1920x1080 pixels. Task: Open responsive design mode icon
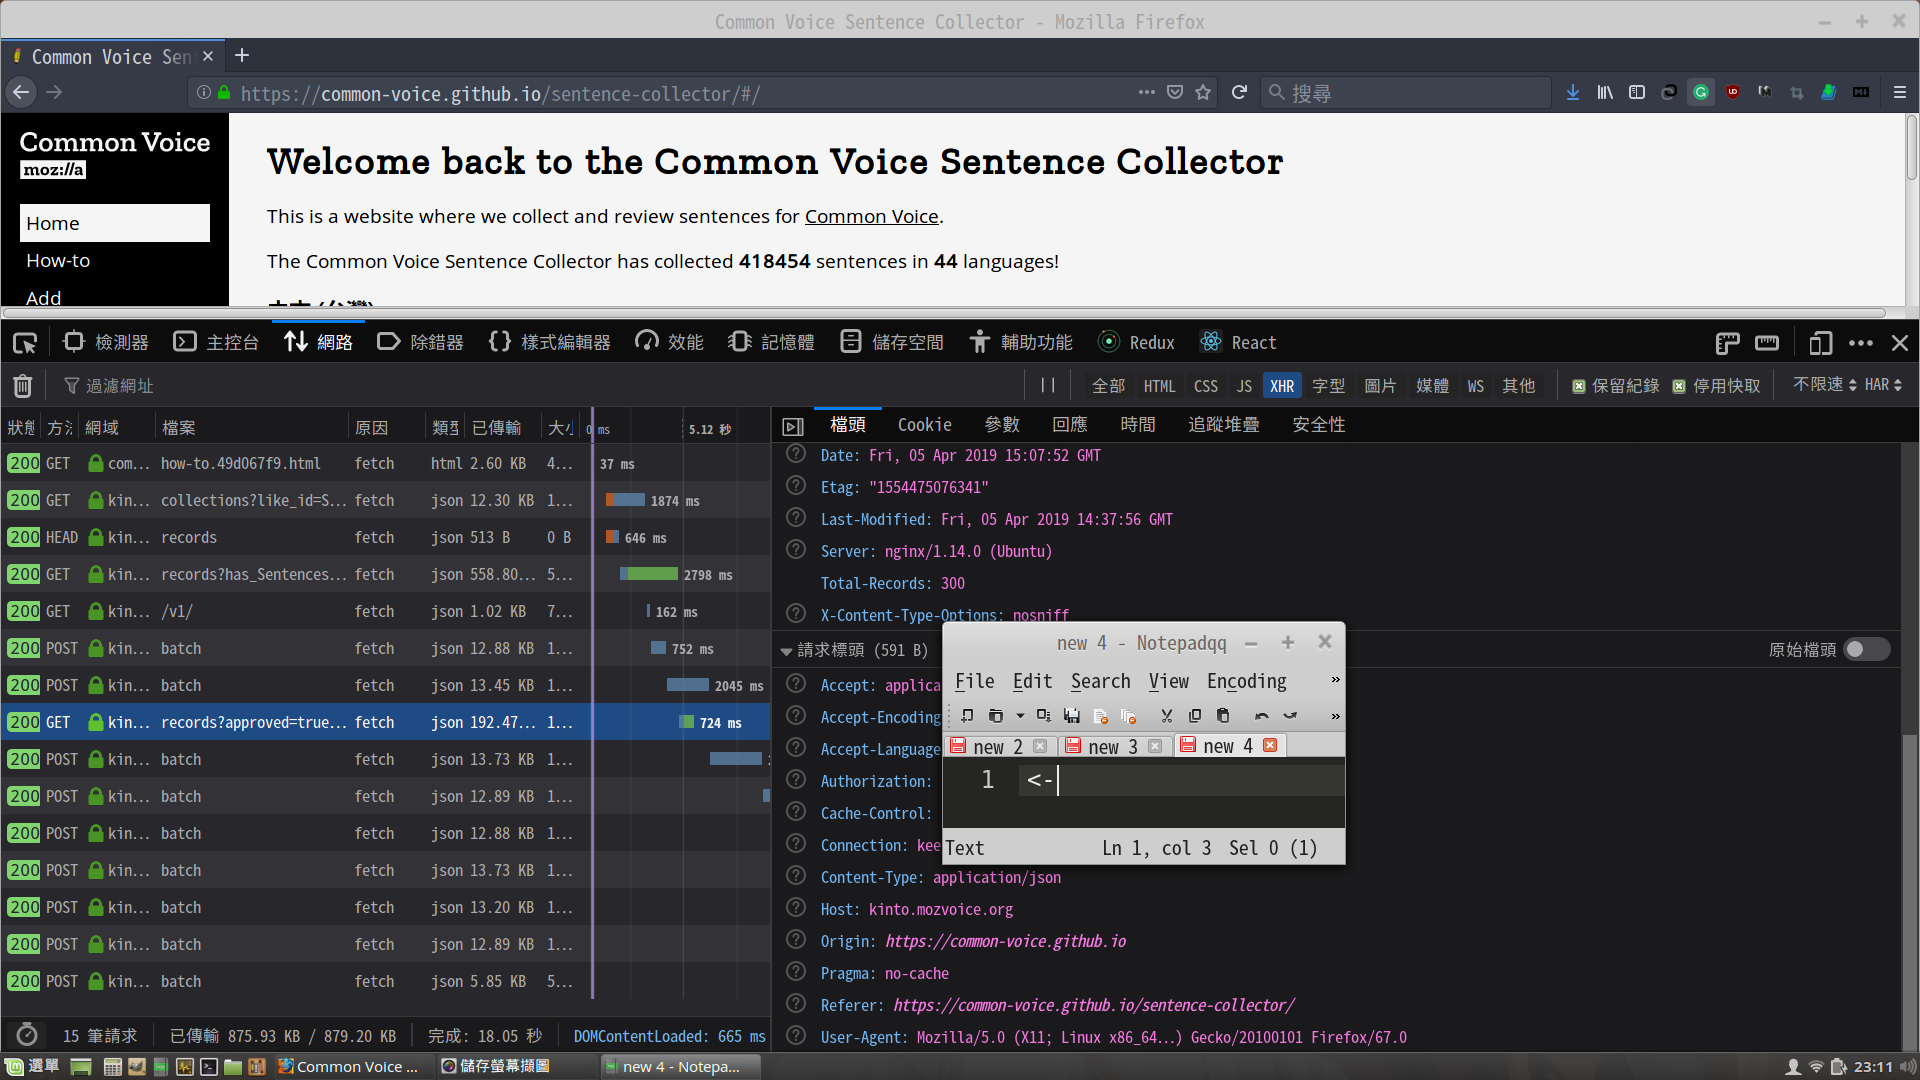tap(1820, 343)
